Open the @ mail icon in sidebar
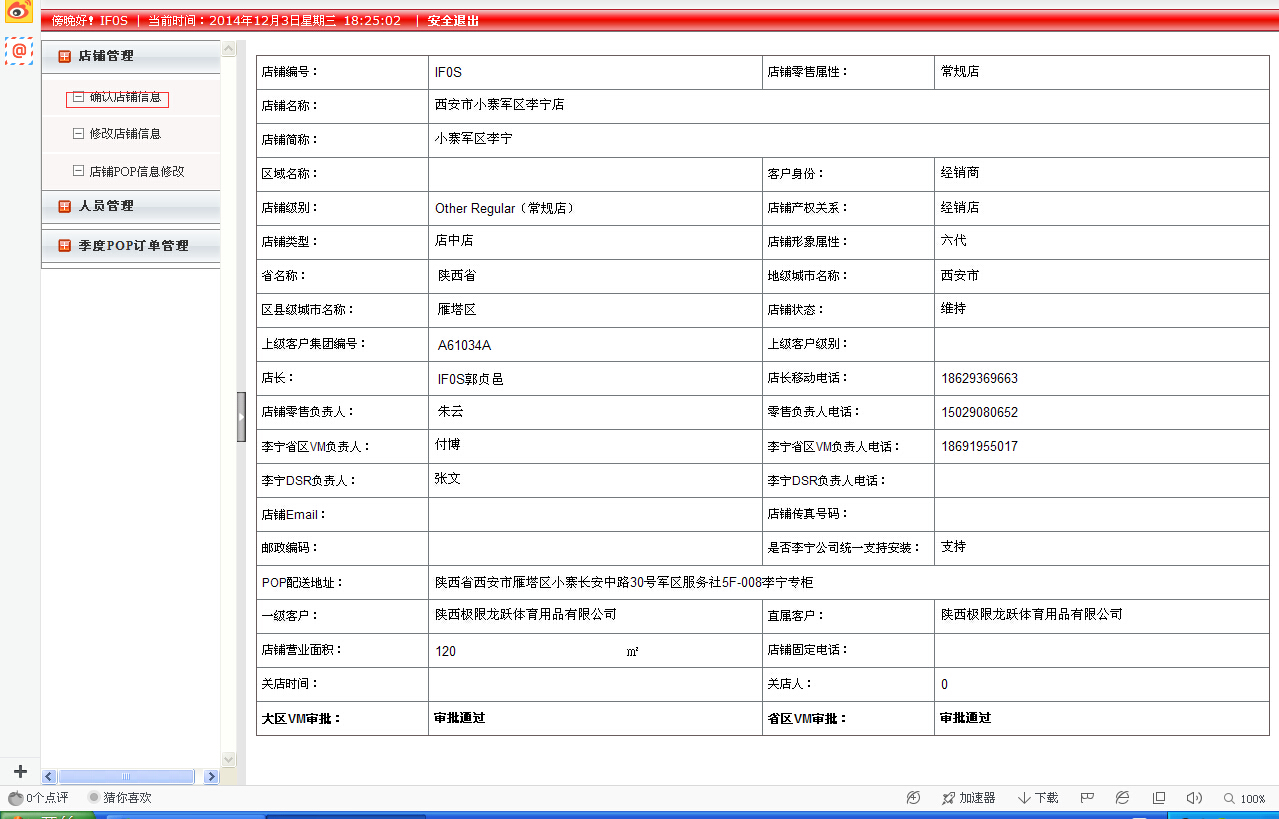This screenshot has width=1279, height=819. [x=19, y=50]
